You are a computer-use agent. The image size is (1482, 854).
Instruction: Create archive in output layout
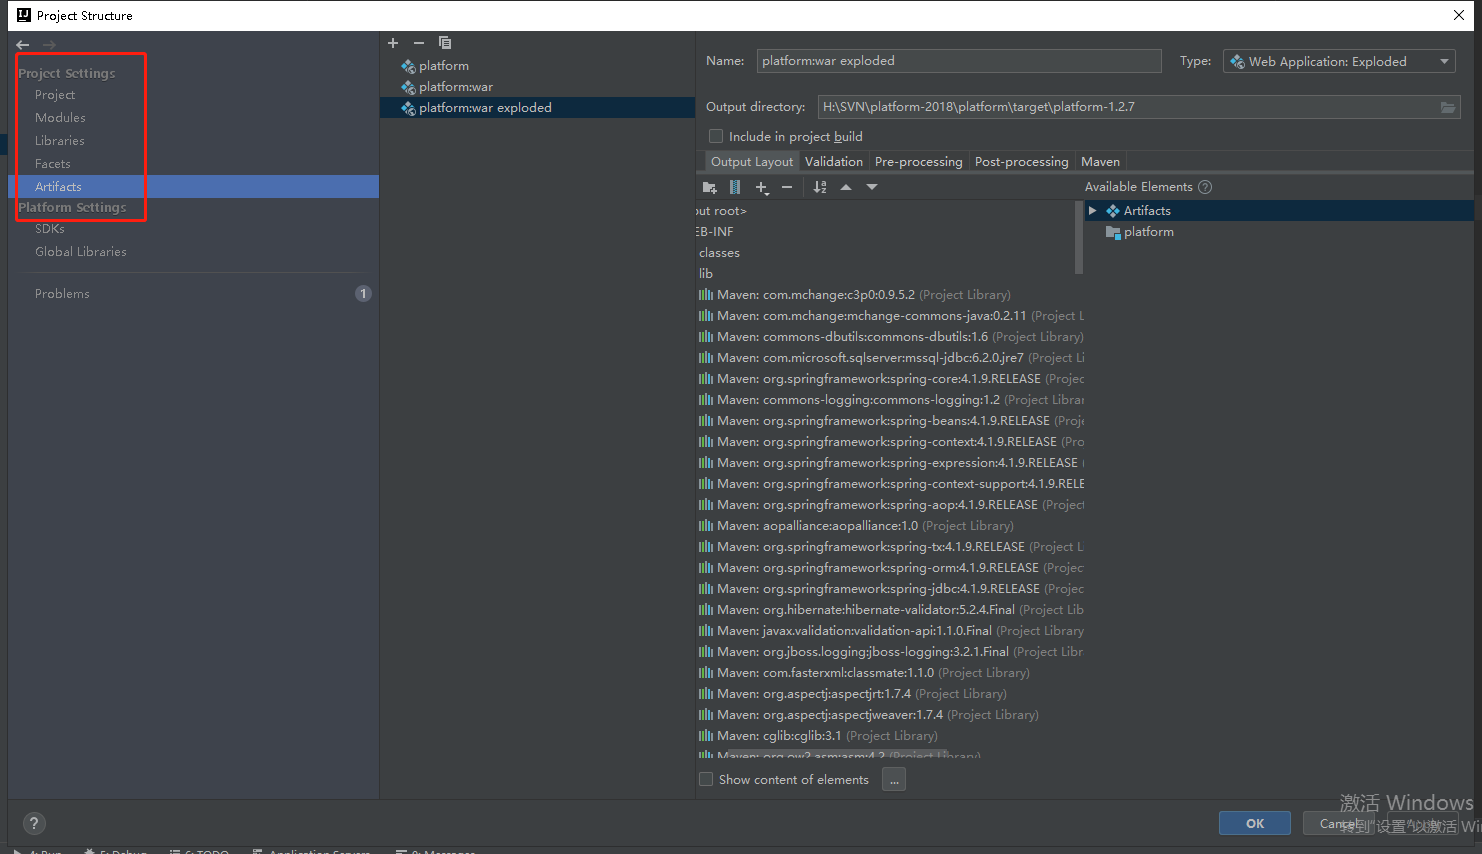pyautogui.click(x=735, y=187)
